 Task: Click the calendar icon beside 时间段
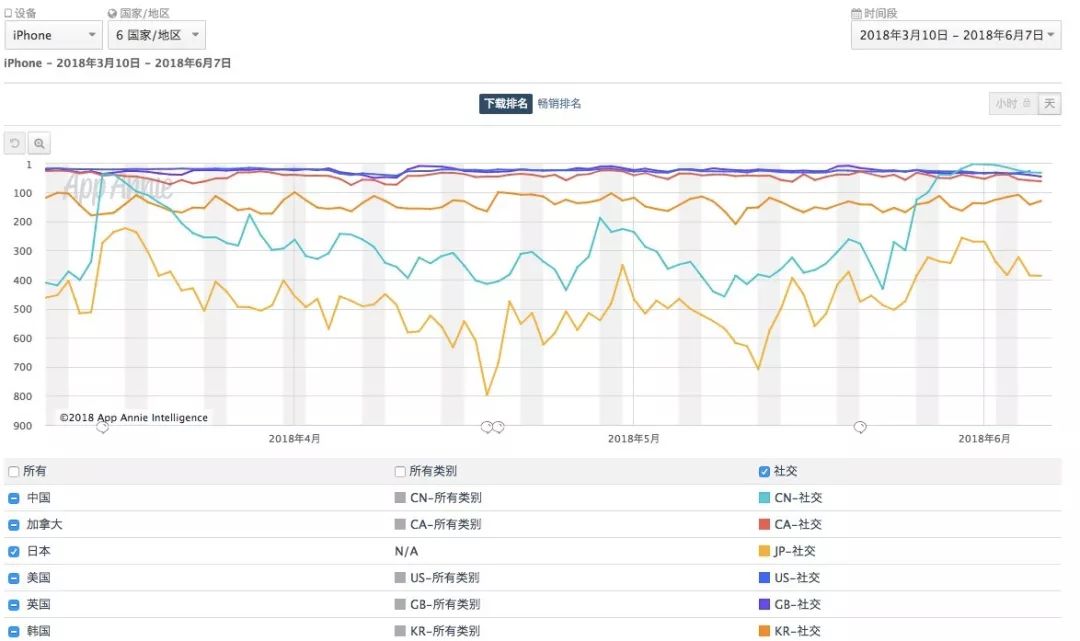[x=855, y=13]
